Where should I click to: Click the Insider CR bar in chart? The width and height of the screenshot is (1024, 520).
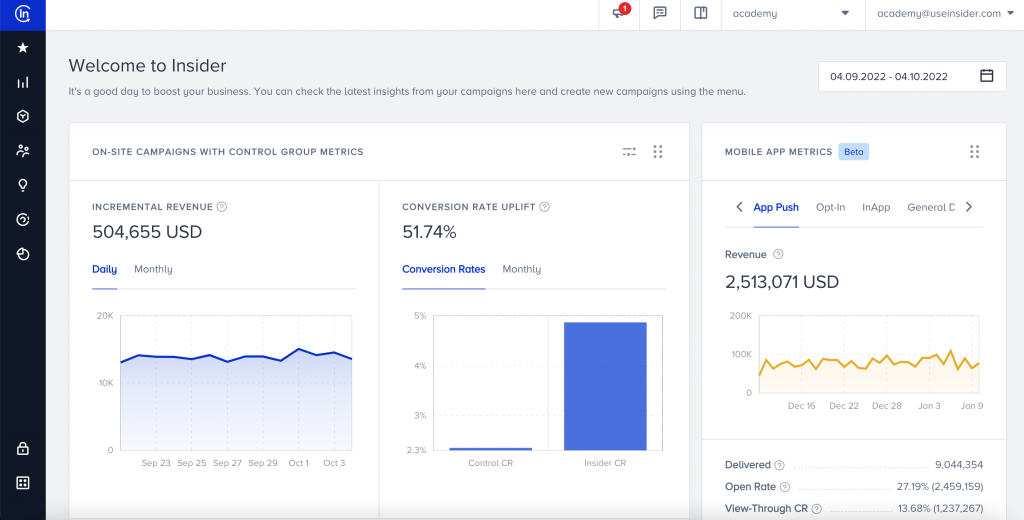pyautogui.click(x=605, y=385)
